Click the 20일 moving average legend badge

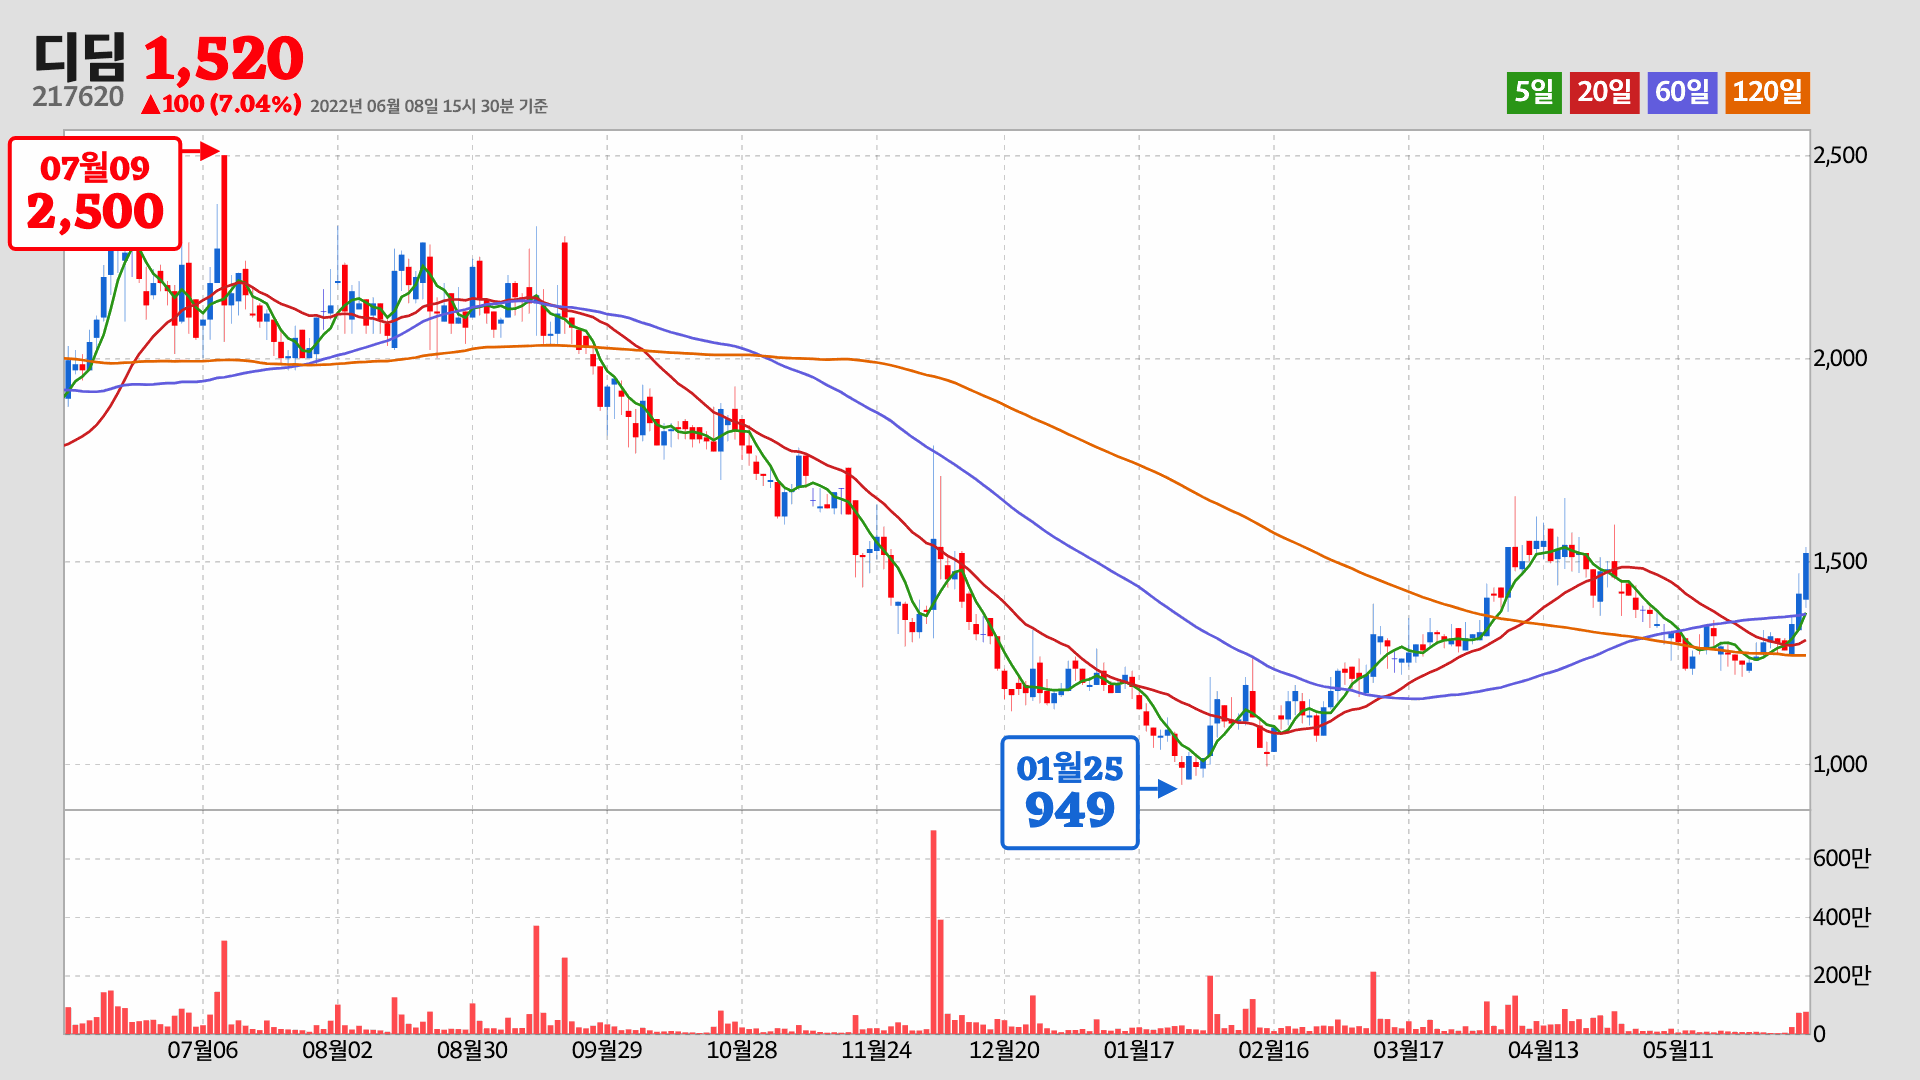click(1604, 93)
